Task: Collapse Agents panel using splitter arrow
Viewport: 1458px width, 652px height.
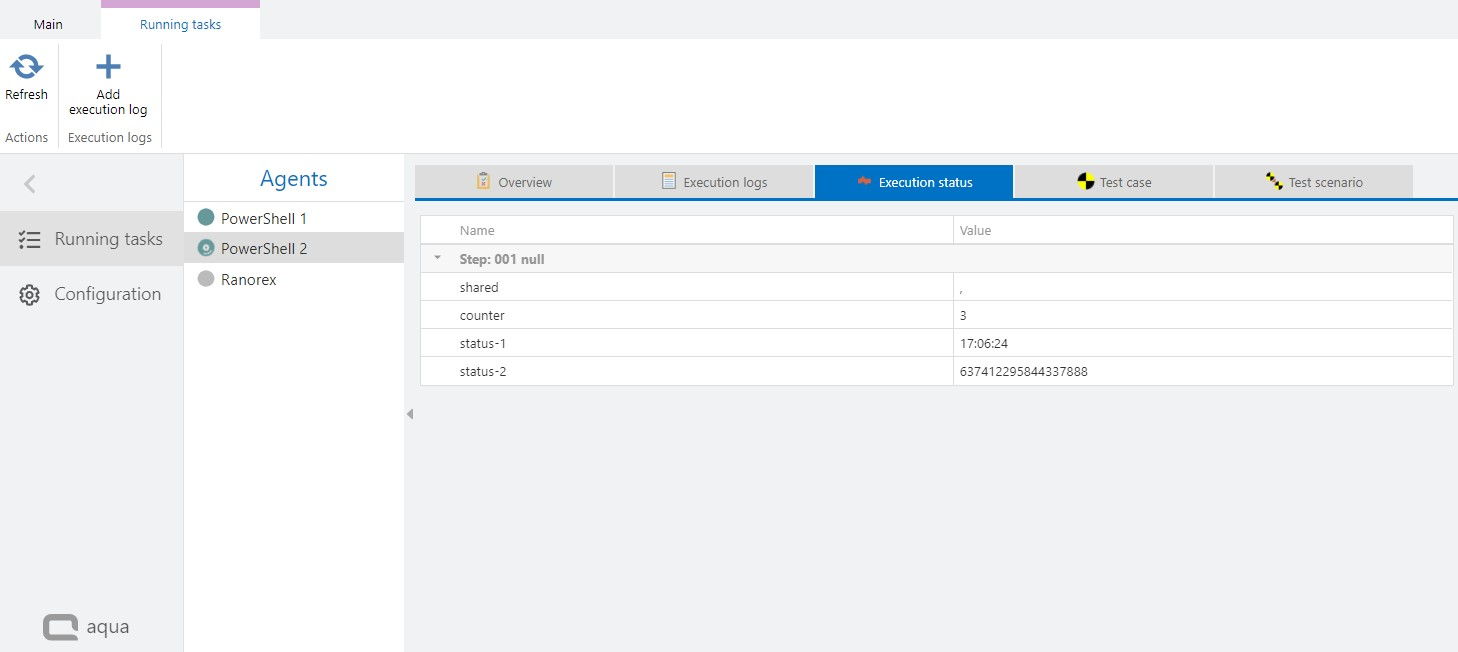Action: click(409, 414)
